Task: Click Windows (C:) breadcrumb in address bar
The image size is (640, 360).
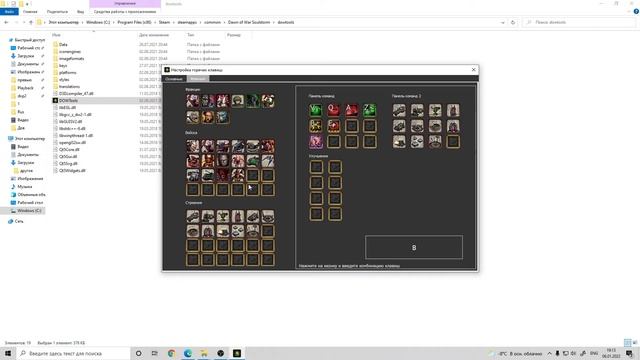Action: coord(98,22)
